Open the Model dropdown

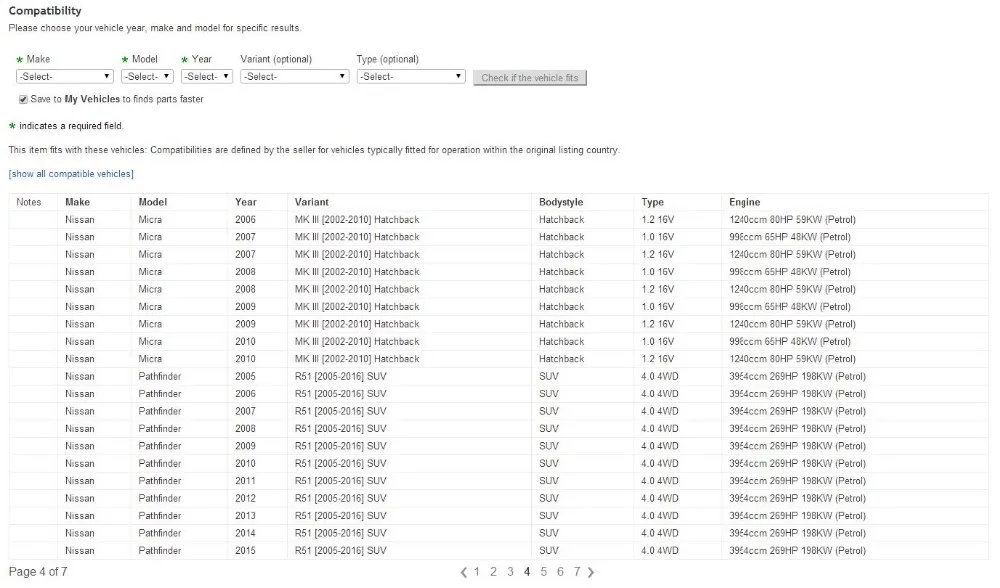point(147,77)
